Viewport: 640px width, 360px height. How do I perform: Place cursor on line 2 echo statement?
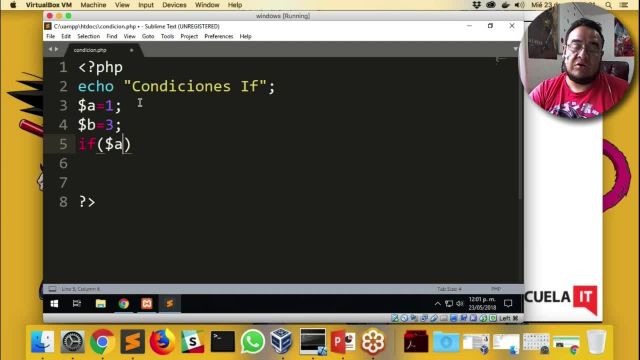tap(176, 87)
